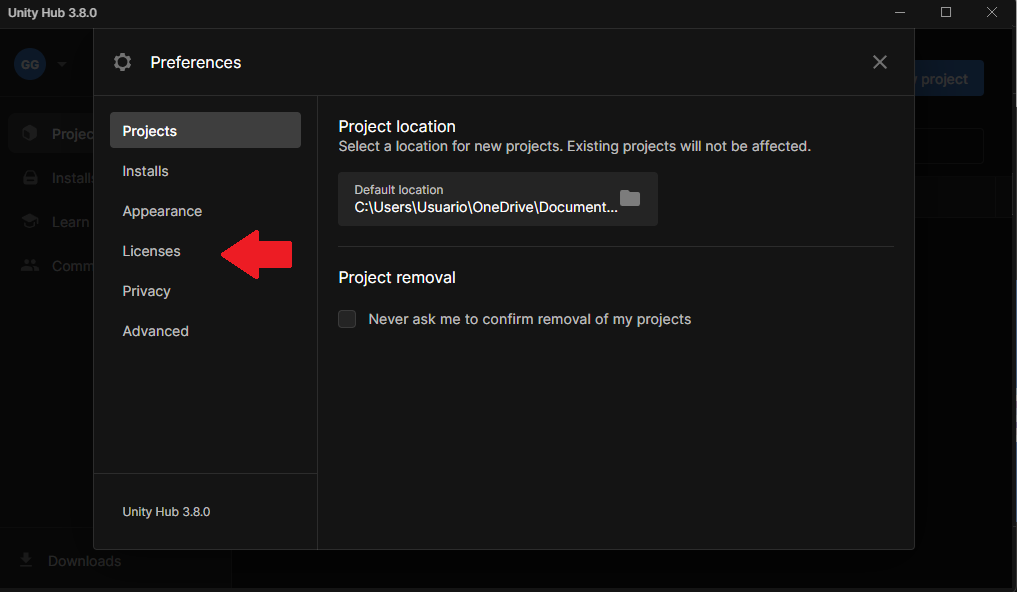The image size is (1017, 592).
Task: Browse for default project location folder icon
Action: tap(630, 198)
